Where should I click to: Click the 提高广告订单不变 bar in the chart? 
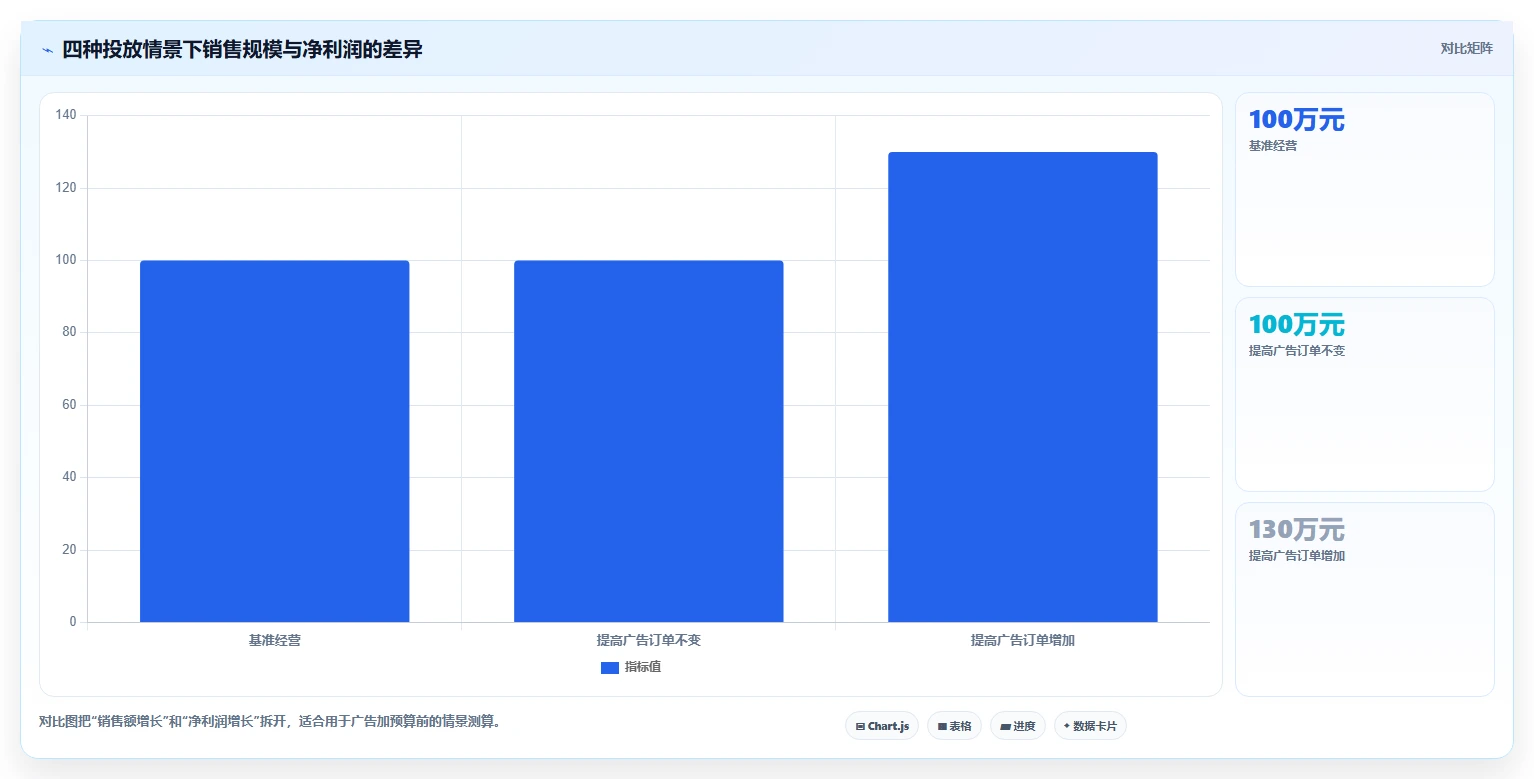click(x=648, y=441)
